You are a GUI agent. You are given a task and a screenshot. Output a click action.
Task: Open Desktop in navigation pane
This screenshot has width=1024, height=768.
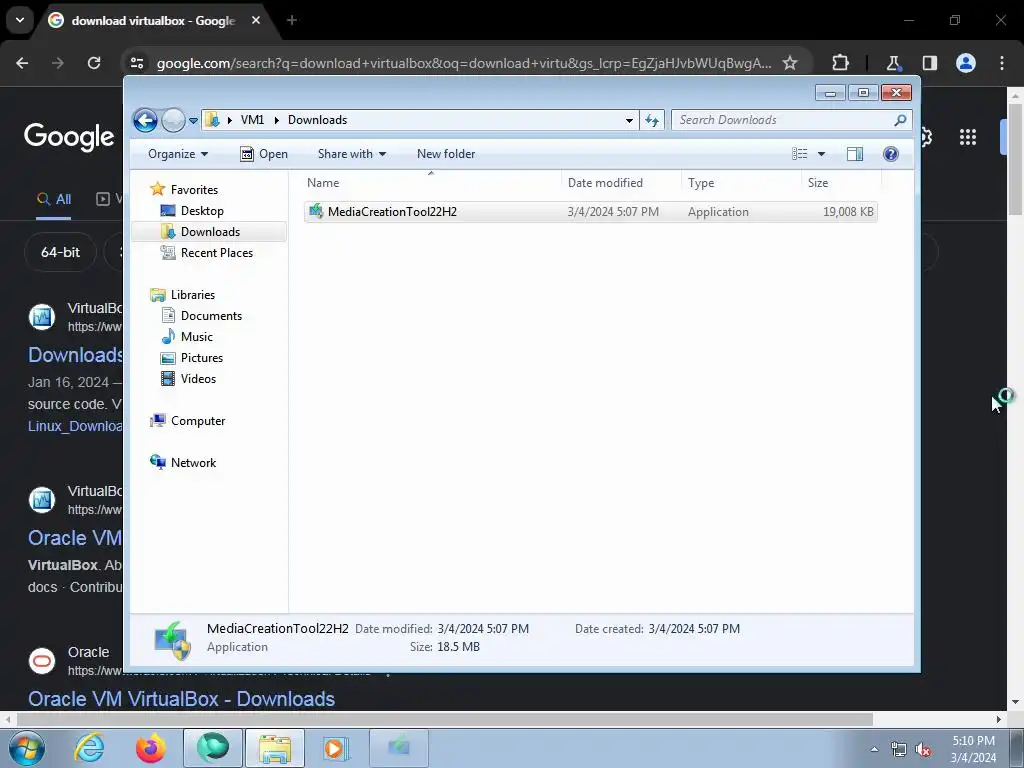click(202, 211)
